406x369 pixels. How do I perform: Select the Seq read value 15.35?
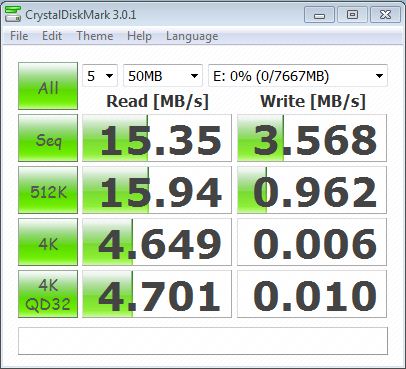[157, 138]
